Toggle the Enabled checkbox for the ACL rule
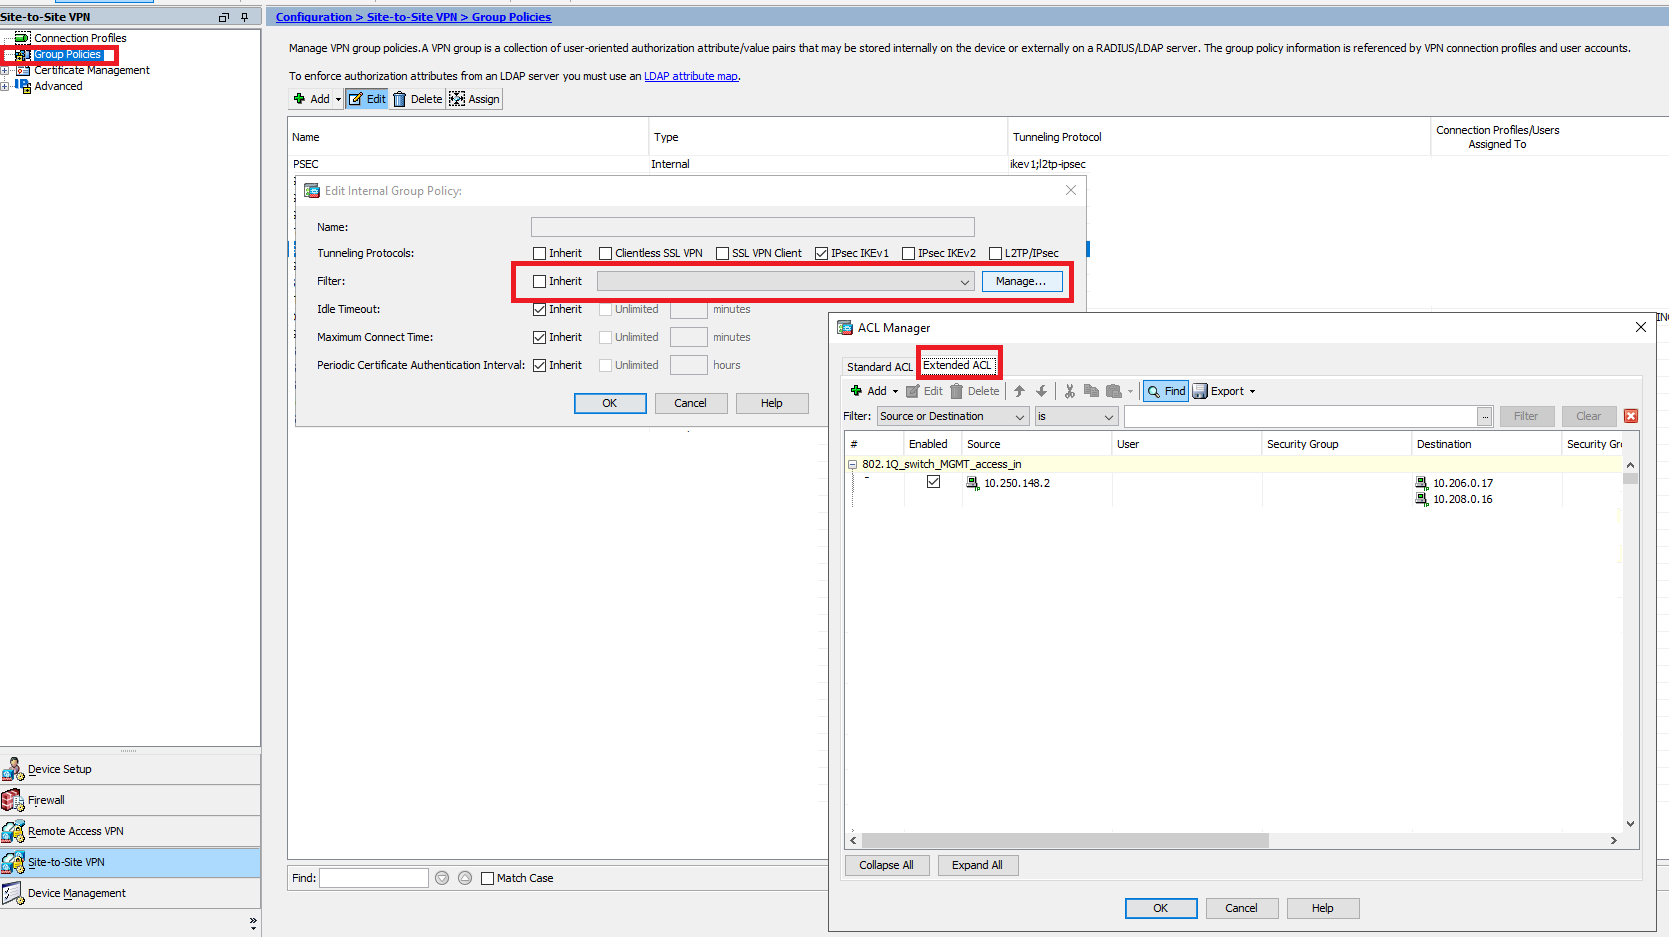This screenshot has width=1669, height=937. 933,481
